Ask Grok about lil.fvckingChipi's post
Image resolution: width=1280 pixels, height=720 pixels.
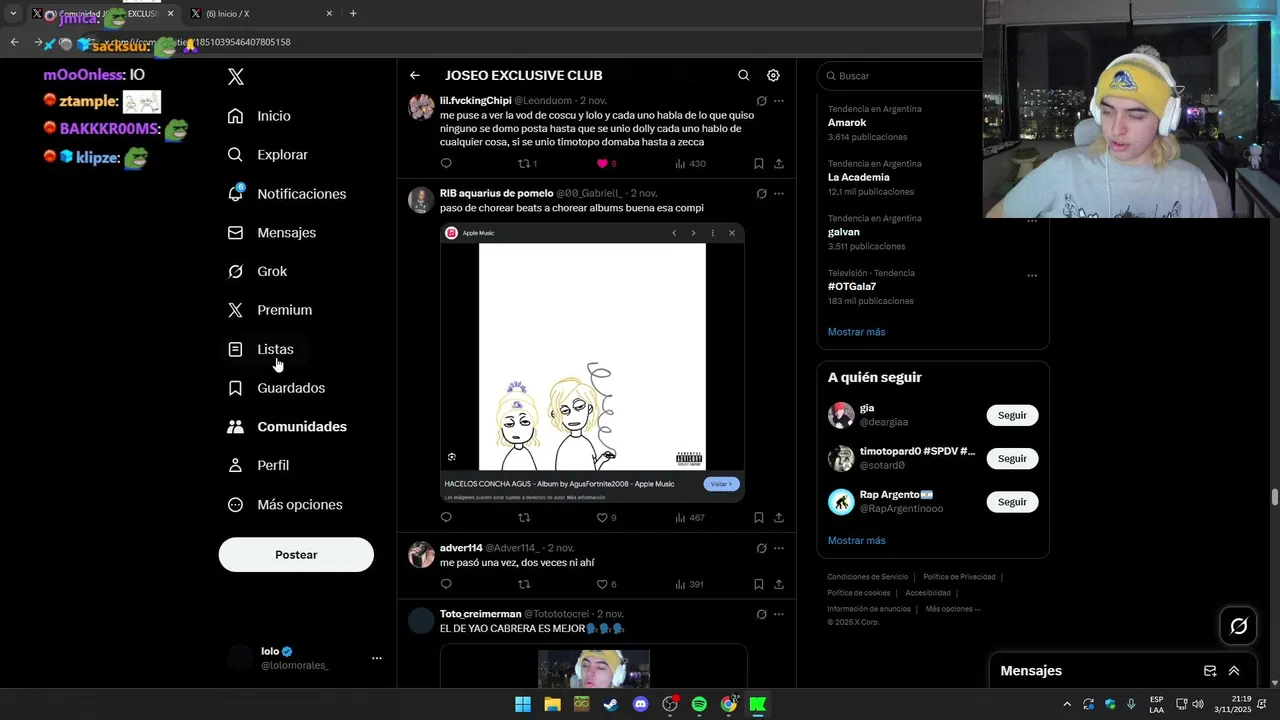761,101
